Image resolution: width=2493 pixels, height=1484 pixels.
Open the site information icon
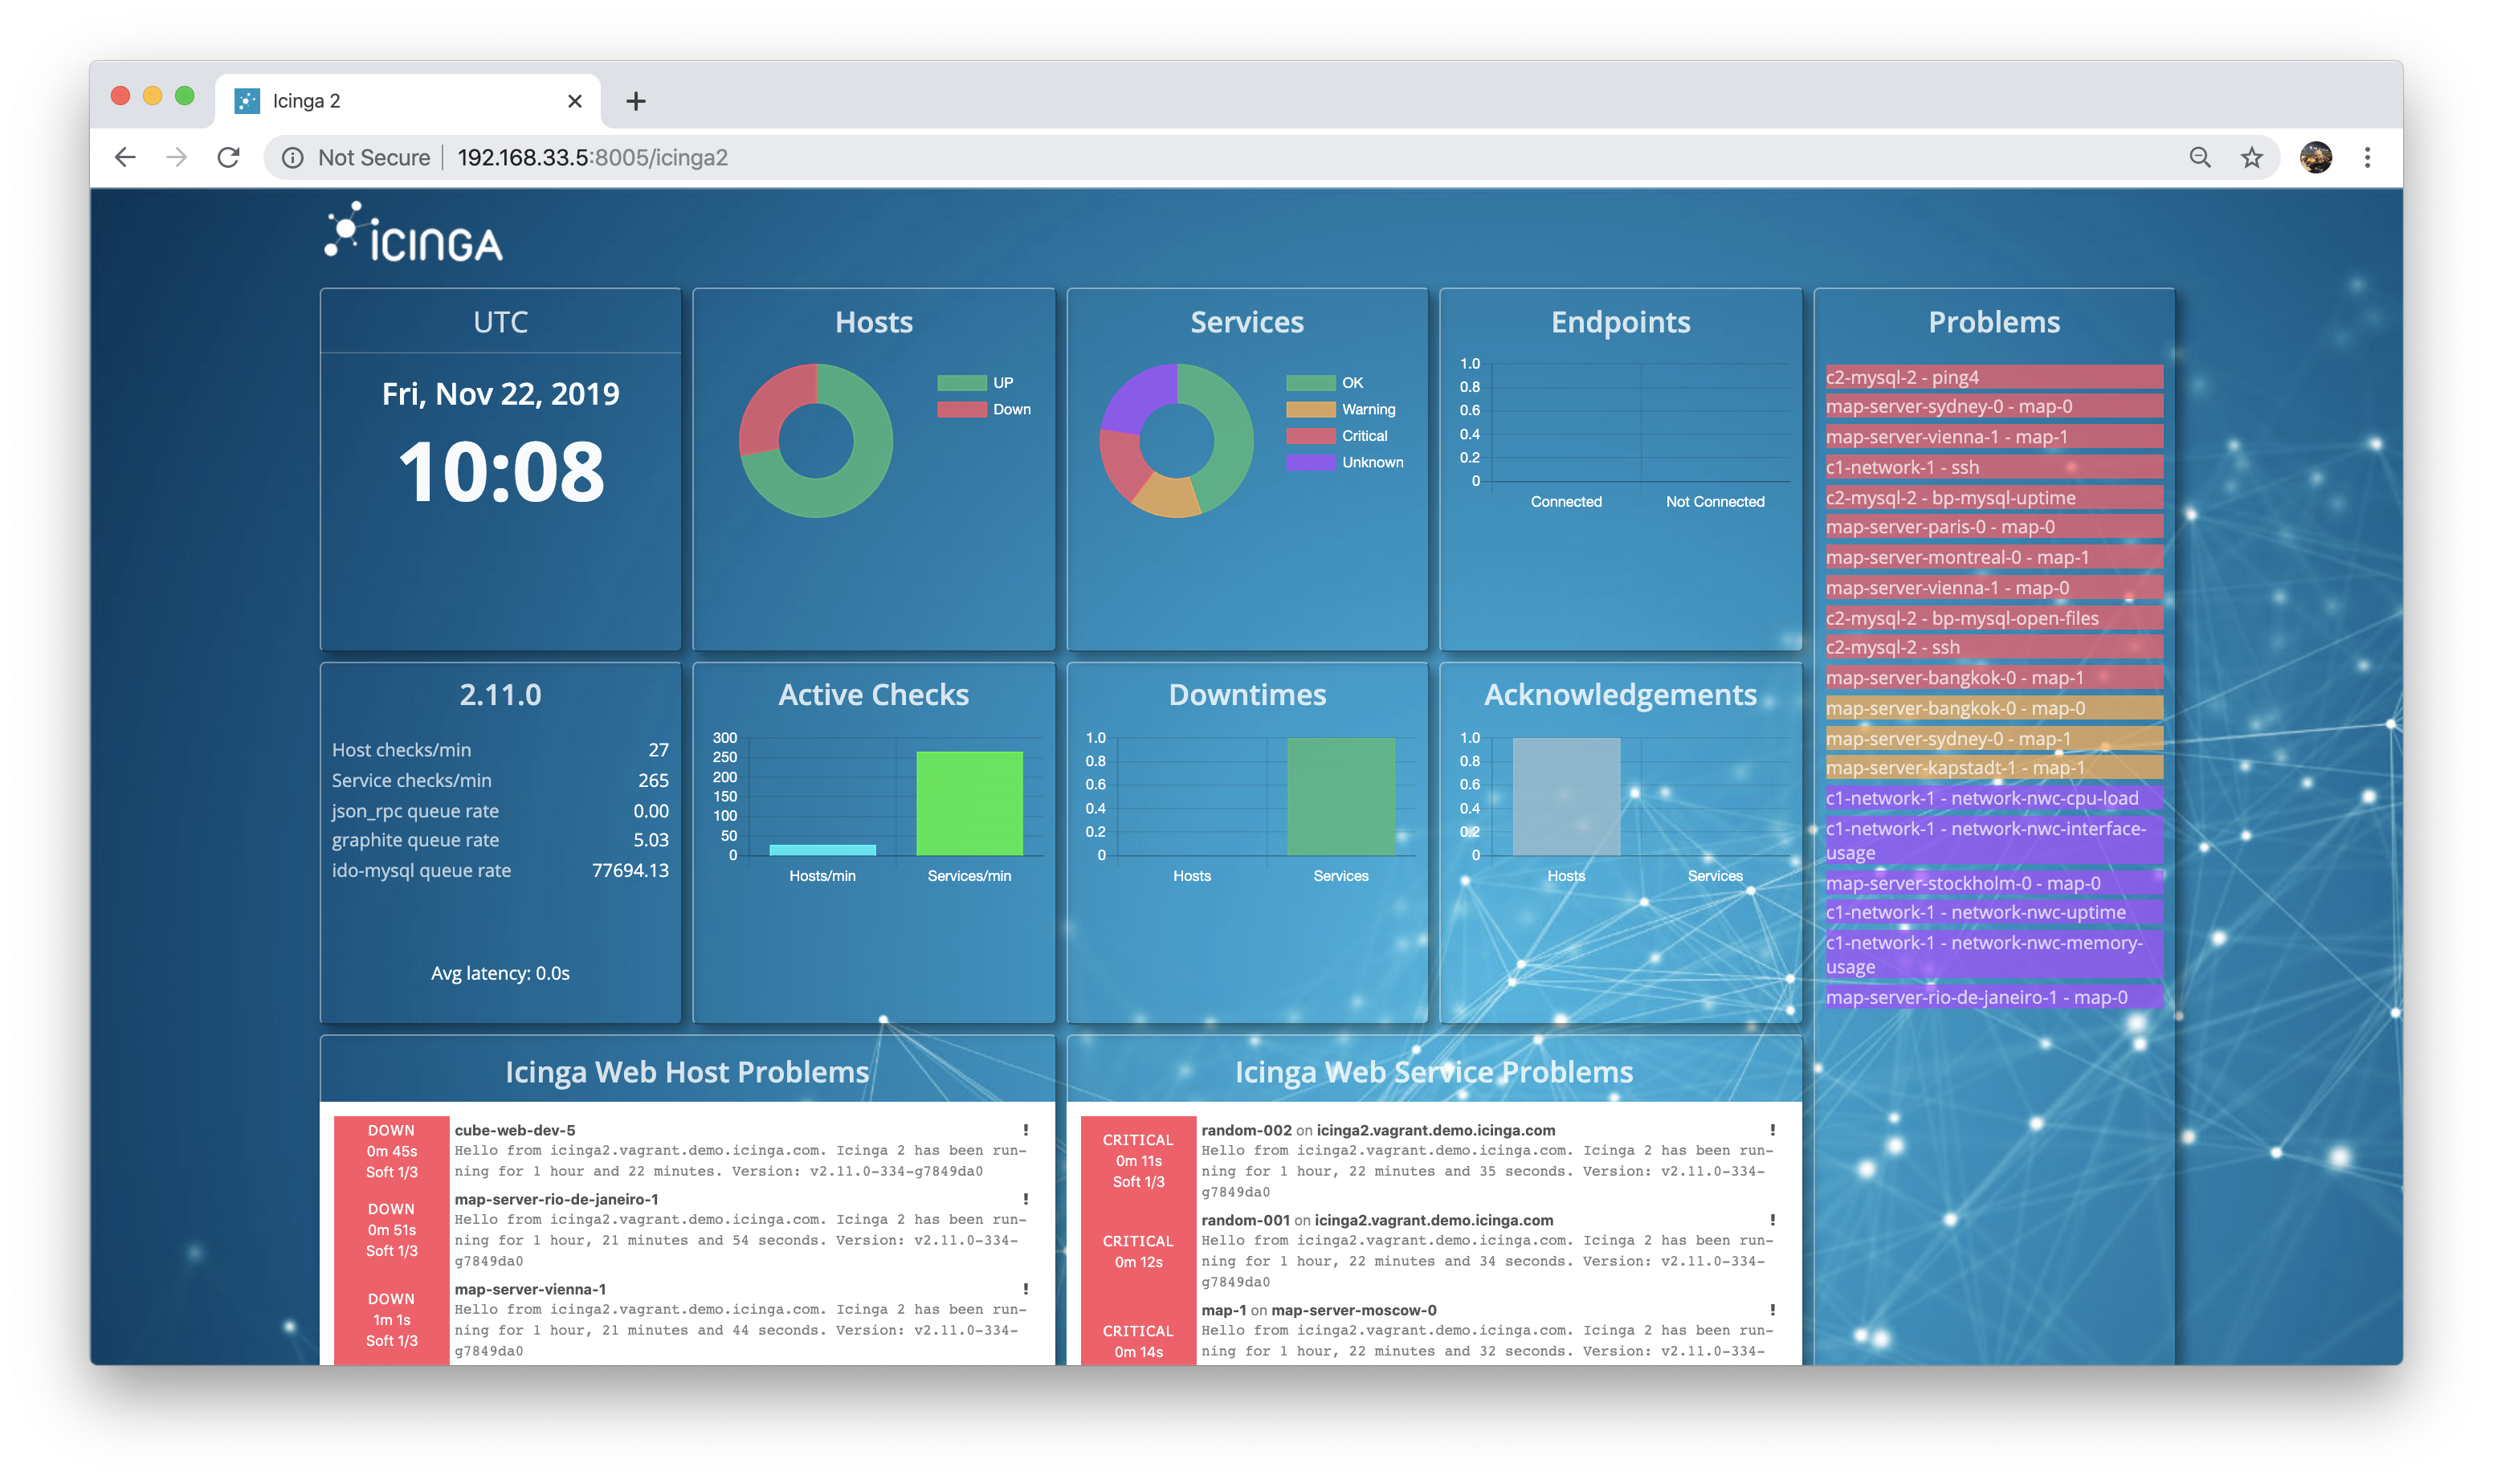pyautogui.click(x=292, y=158)
